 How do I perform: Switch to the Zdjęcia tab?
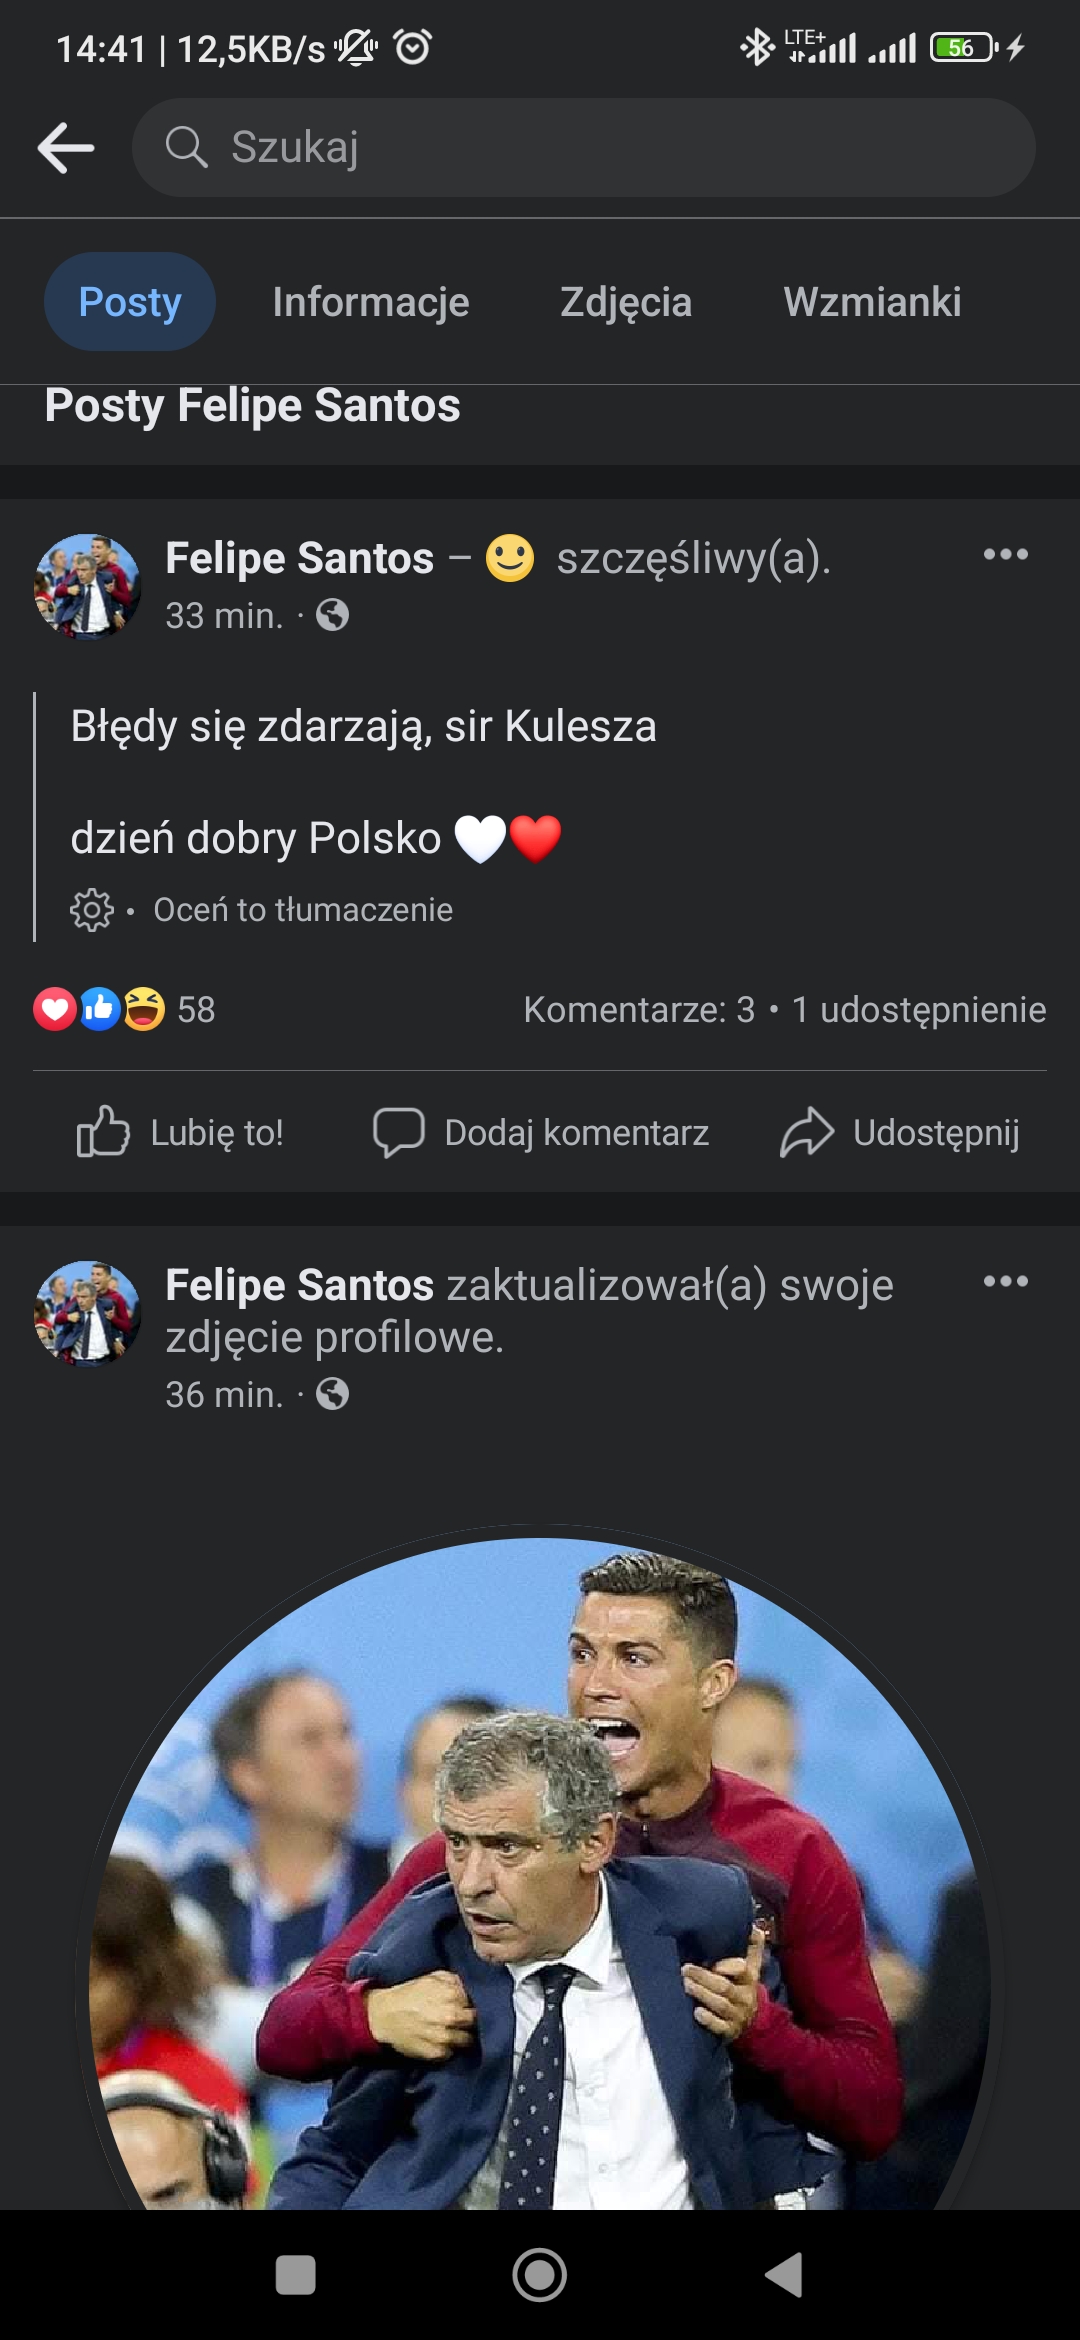[625, 302]
